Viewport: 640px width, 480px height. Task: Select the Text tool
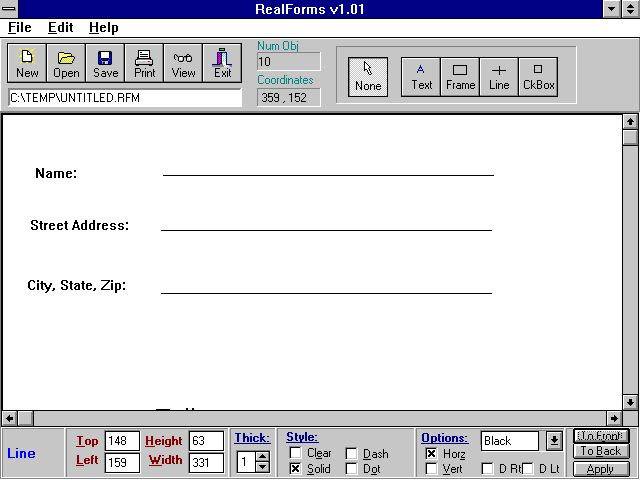pyautogui.click(x=421, y=76)
